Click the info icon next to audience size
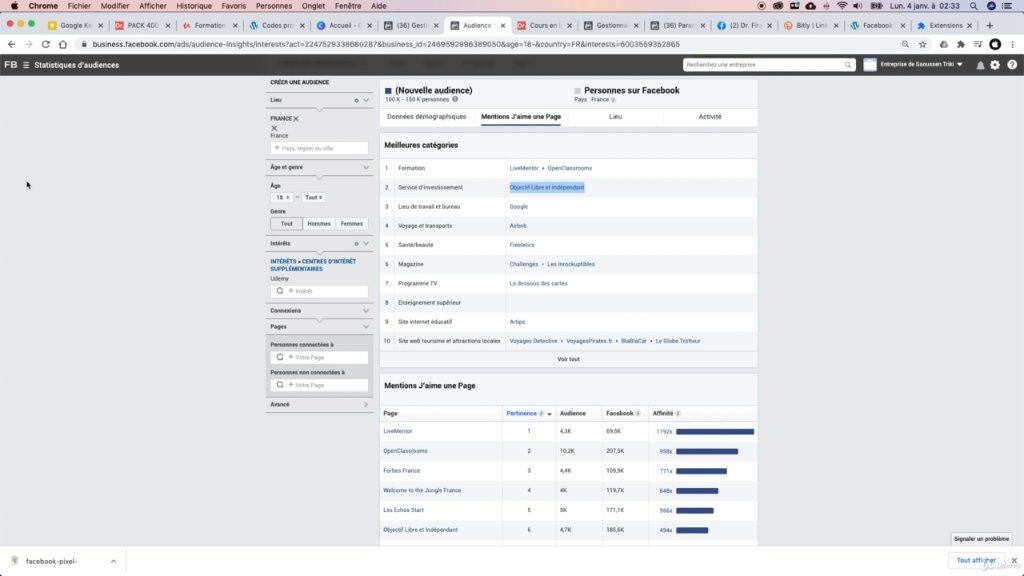Viewport: 1024px width, 576px height. pyautogui.click(x=455, y=99)
